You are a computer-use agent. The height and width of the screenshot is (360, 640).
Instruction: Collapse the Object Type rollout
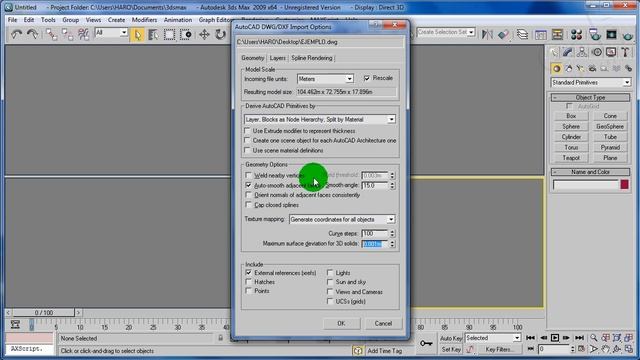click(x=590, y=98)
